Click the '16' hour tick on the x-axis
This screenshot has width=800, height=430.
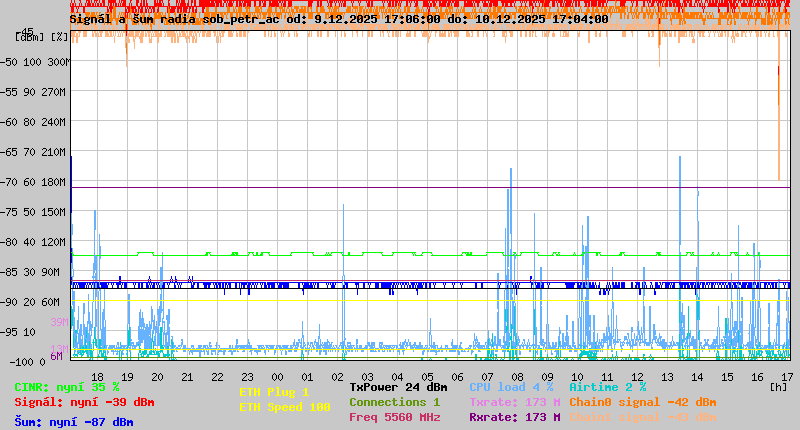[757, 377]
